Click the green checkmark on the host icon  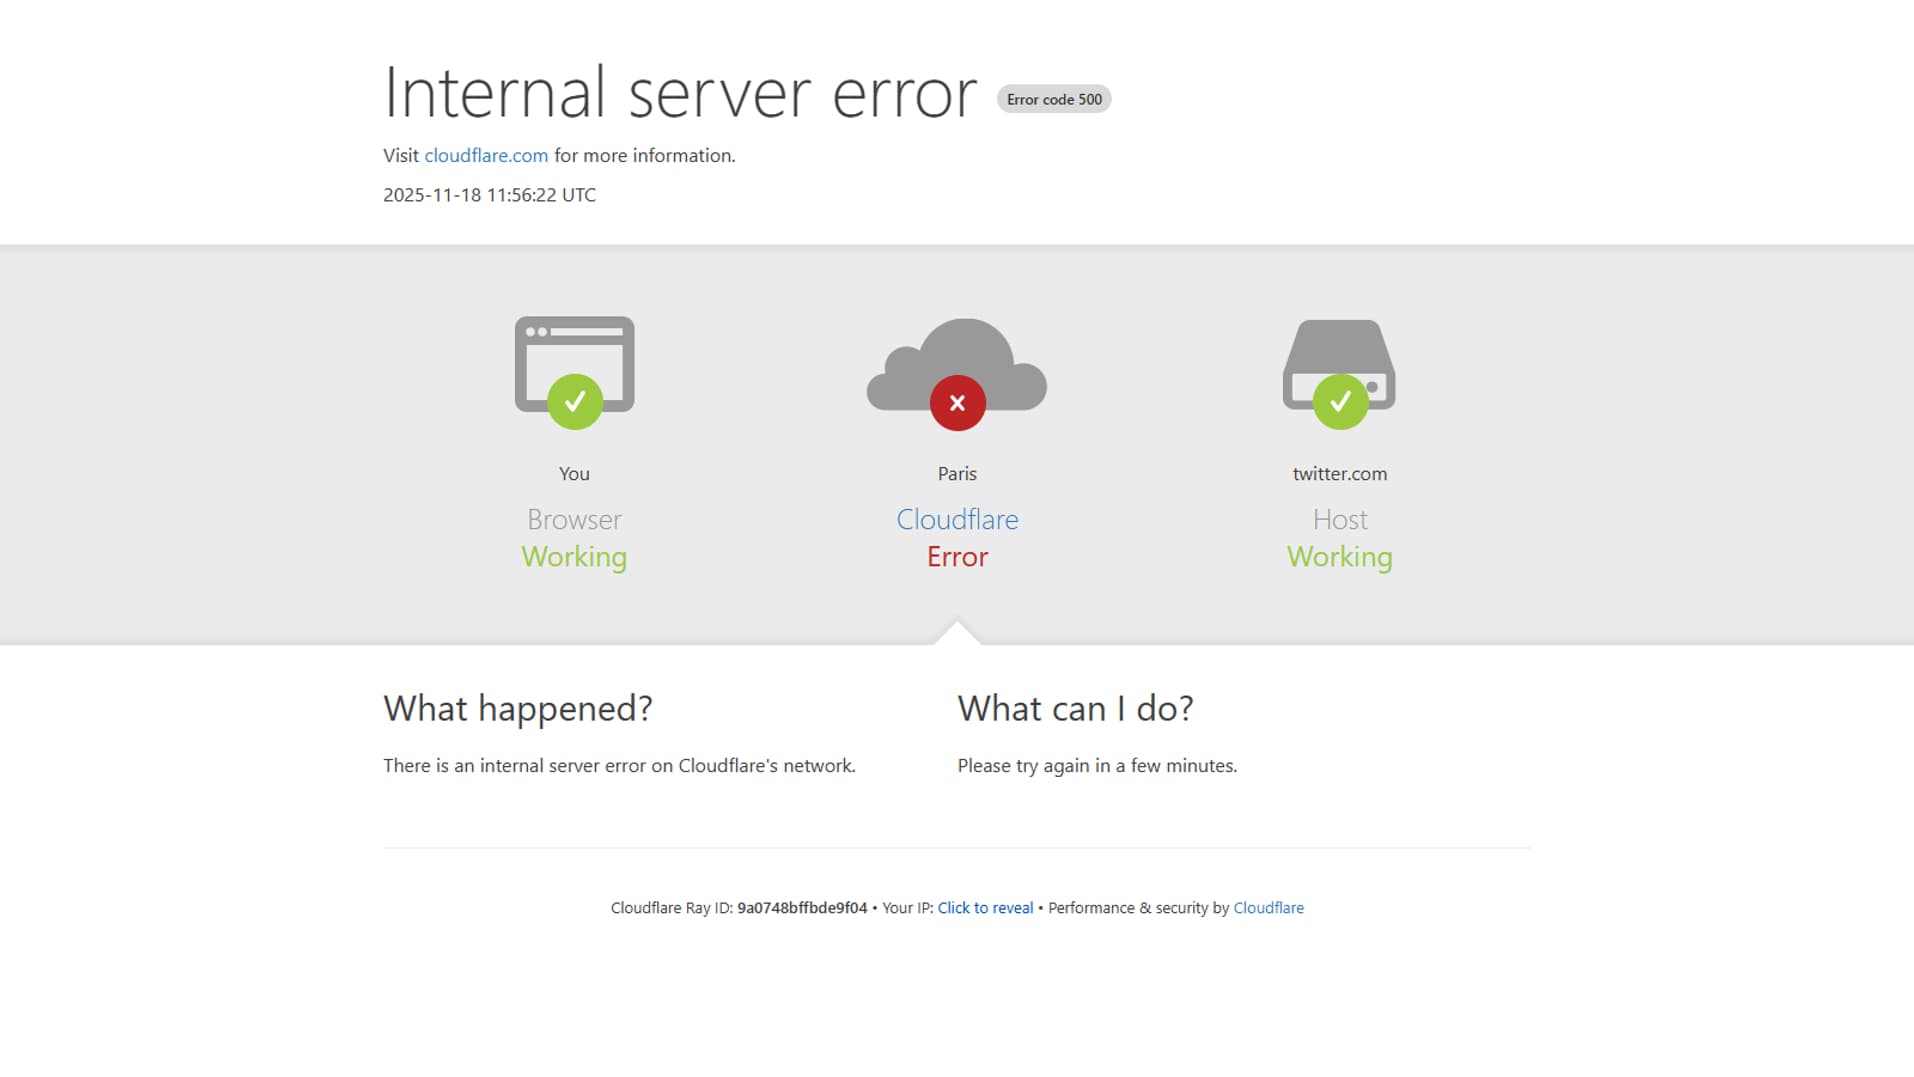tap(1340, 402)
